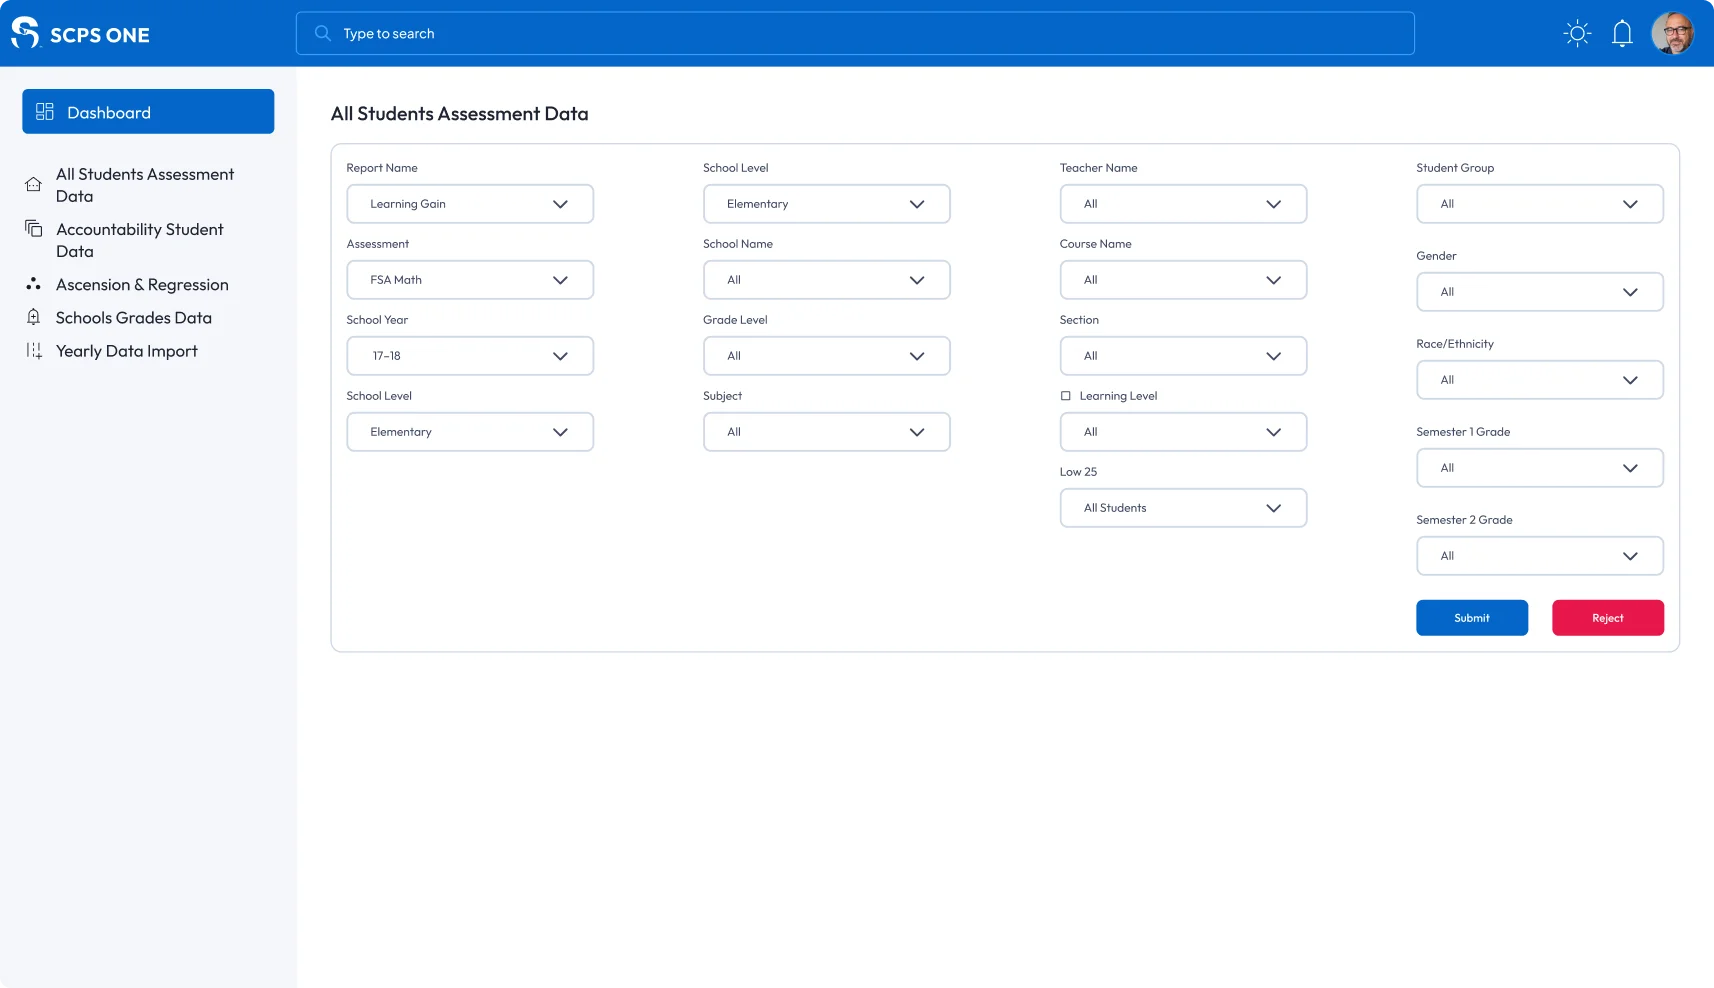
Task: Toggle the sun brightness theme icon
Action: pyautogui.click(x=1577, y=34)
